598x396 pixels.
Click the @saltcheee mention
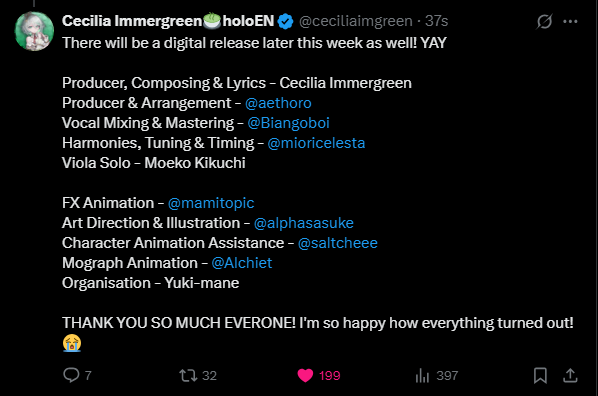pyautogui.click(x=338, y=243)
